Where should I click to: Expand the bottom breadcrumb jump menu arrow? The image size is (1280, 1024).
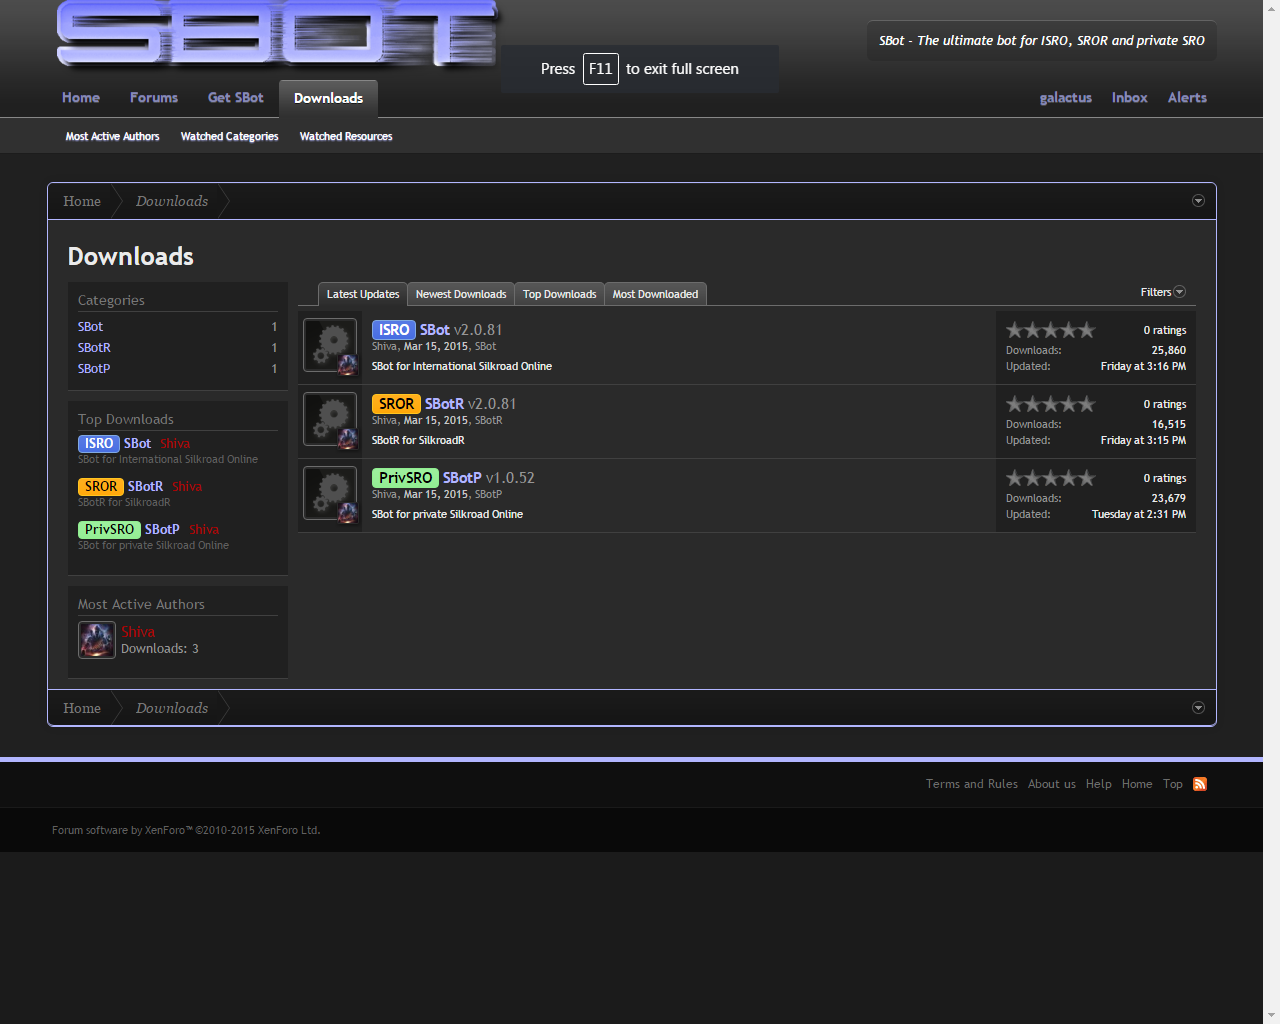(1198, 708)
